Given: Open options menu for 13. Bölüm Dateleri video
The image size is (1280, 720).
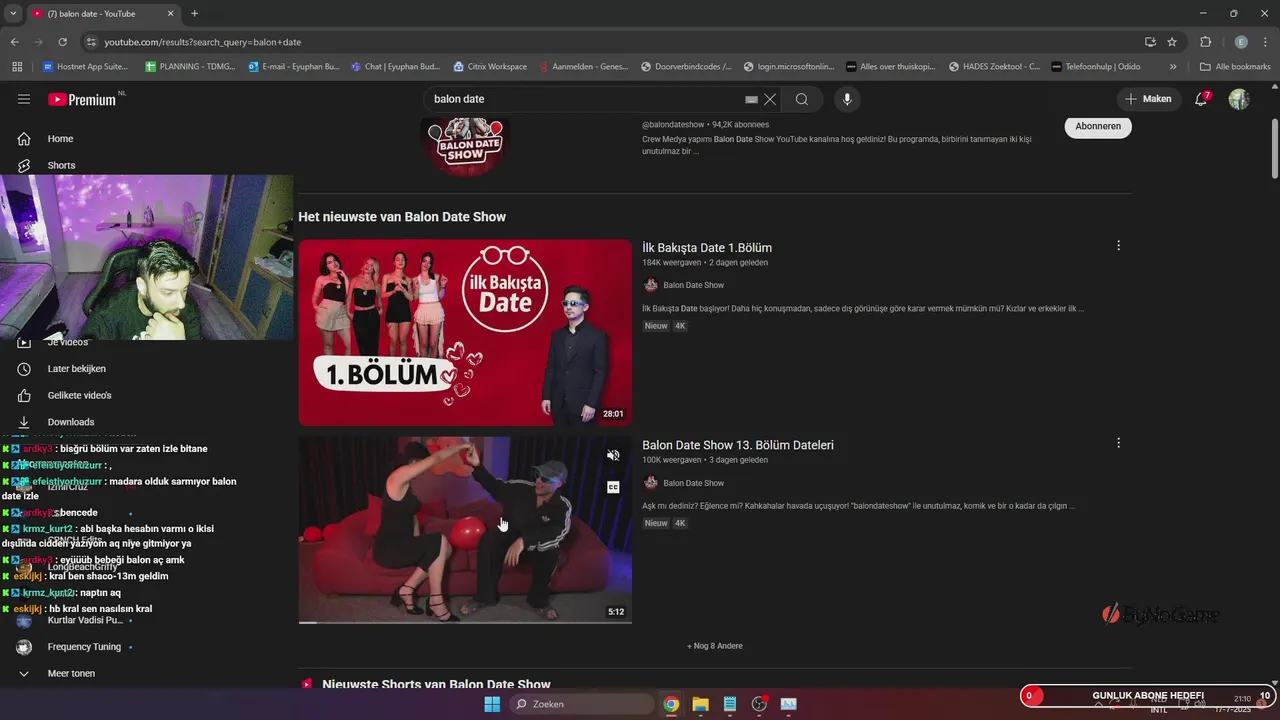Looking at the screenshot, I should [1118, 443].
